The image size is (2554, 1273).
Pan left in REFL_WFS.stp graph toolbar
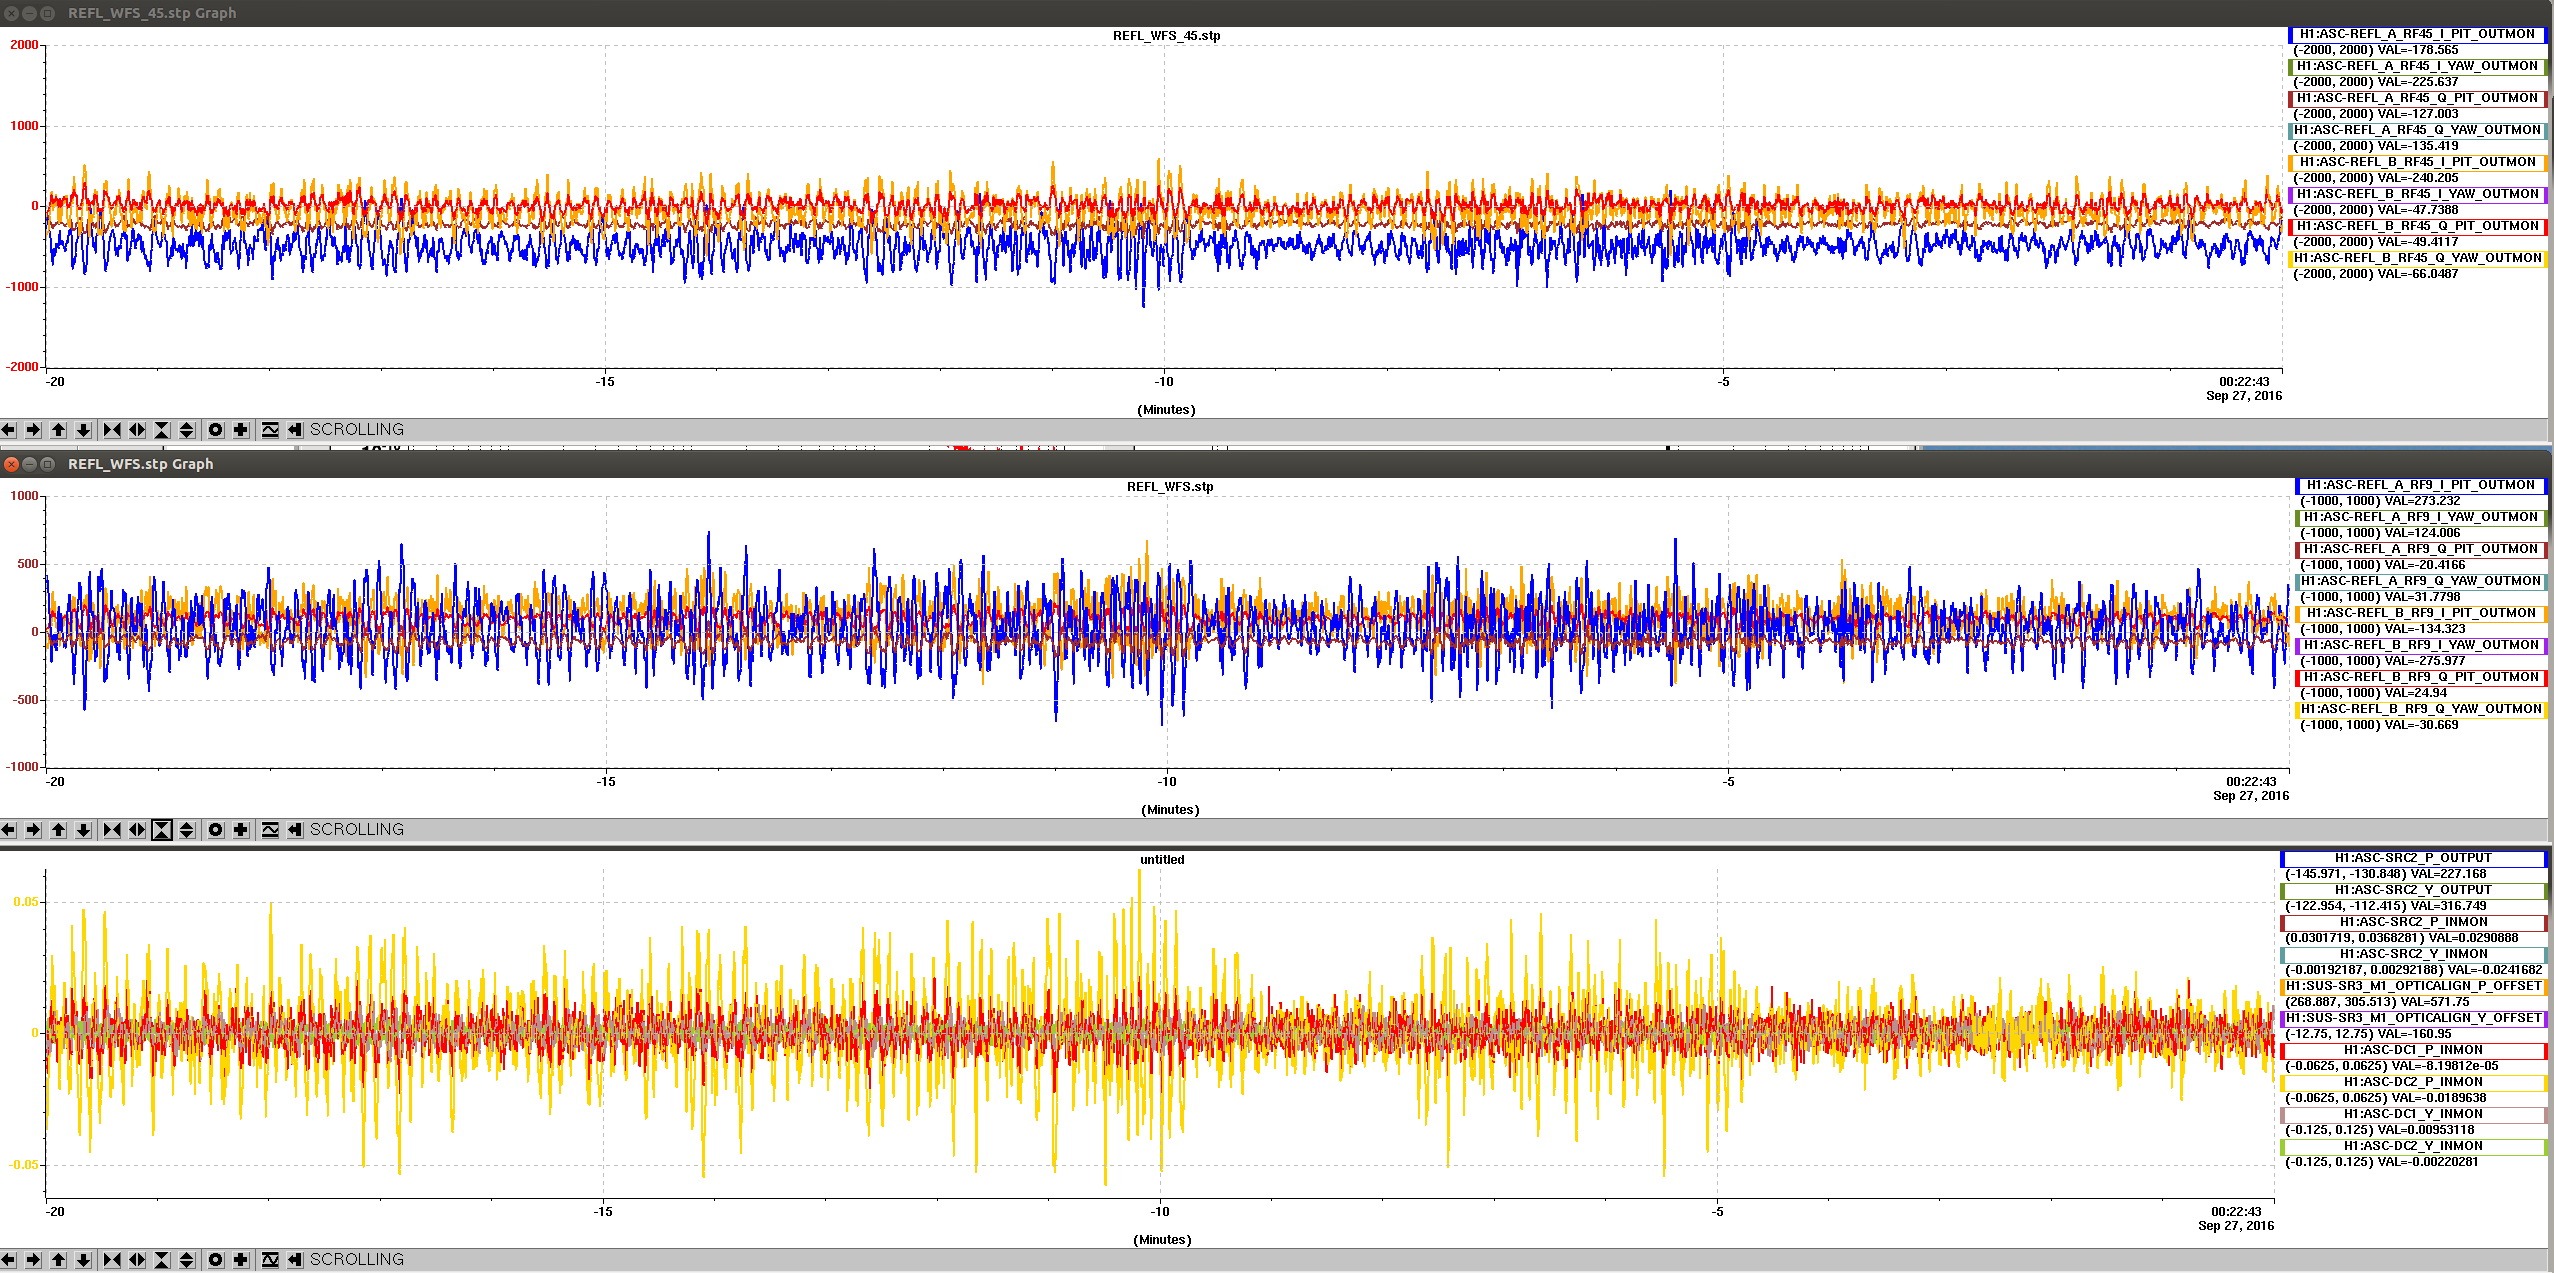click(8, 830)
